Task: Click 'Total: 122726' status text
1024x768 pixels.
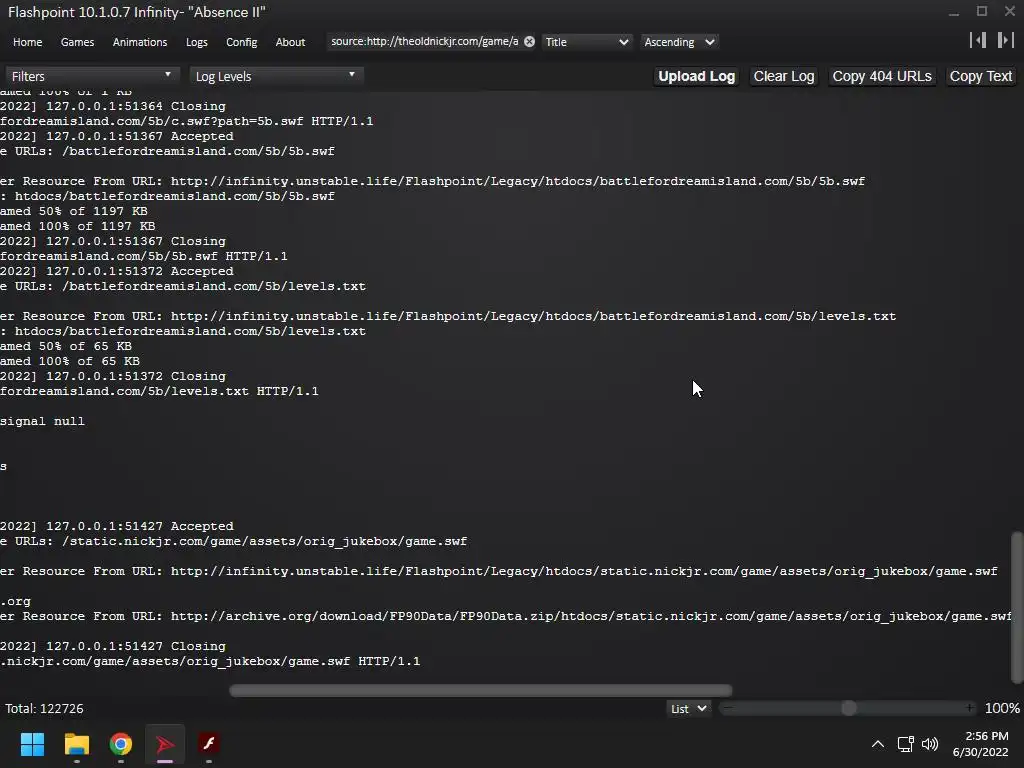Action: [44, 709]
